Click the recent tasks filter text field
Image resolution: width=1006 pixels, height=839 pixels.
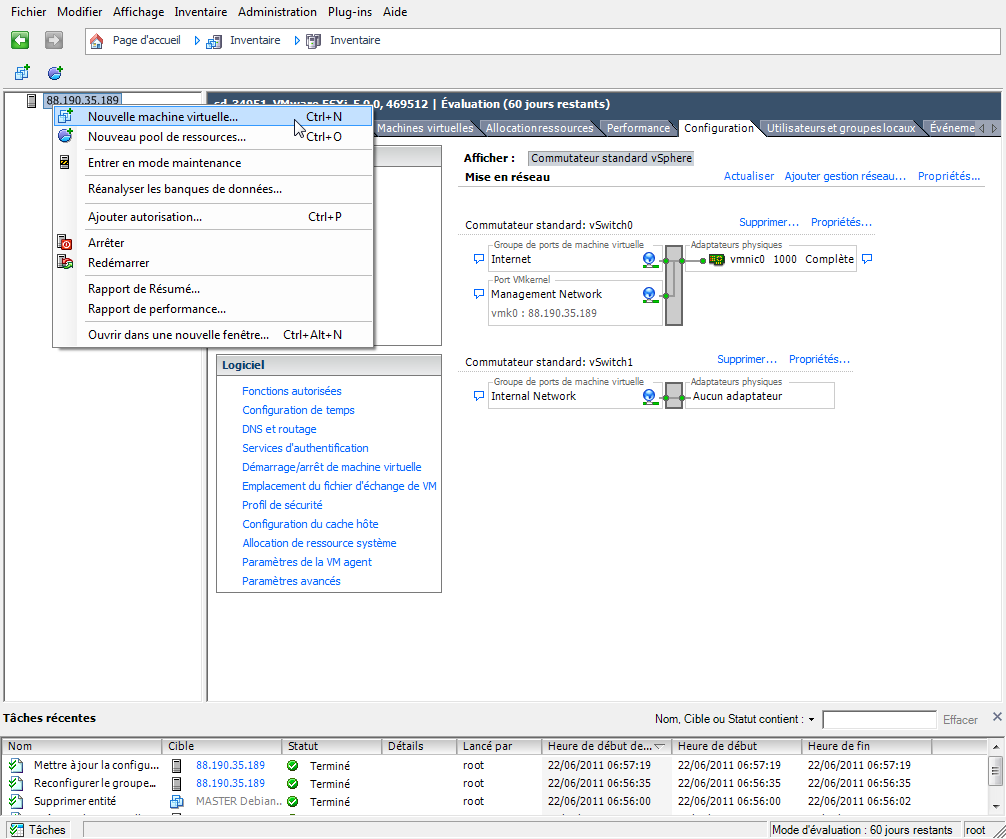click(879, 720)
